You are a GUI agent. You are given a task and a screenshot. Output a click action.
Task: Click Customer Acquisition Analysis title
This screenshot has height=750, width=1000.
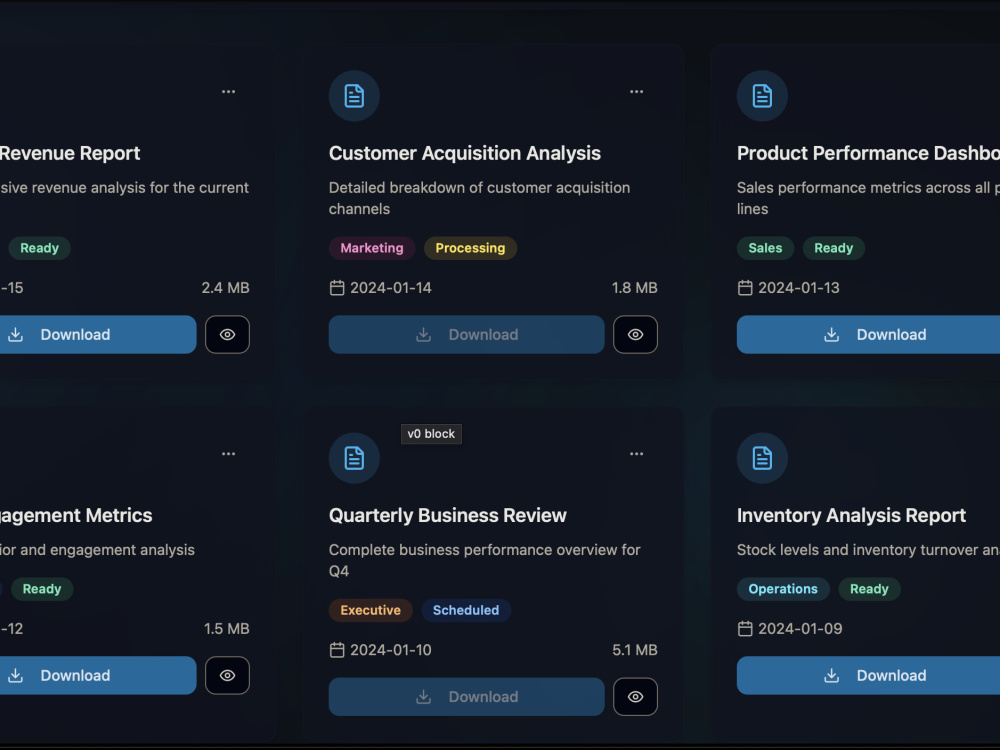[464, 154]
